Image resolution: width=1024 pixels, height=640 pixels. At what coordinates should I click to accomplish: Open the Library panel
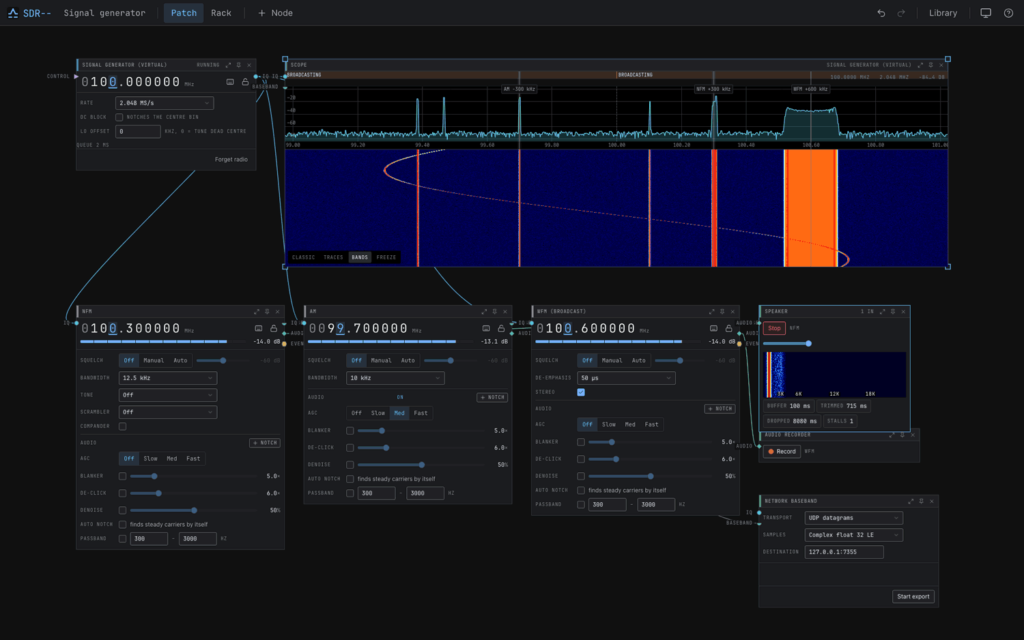click(943, 13)
